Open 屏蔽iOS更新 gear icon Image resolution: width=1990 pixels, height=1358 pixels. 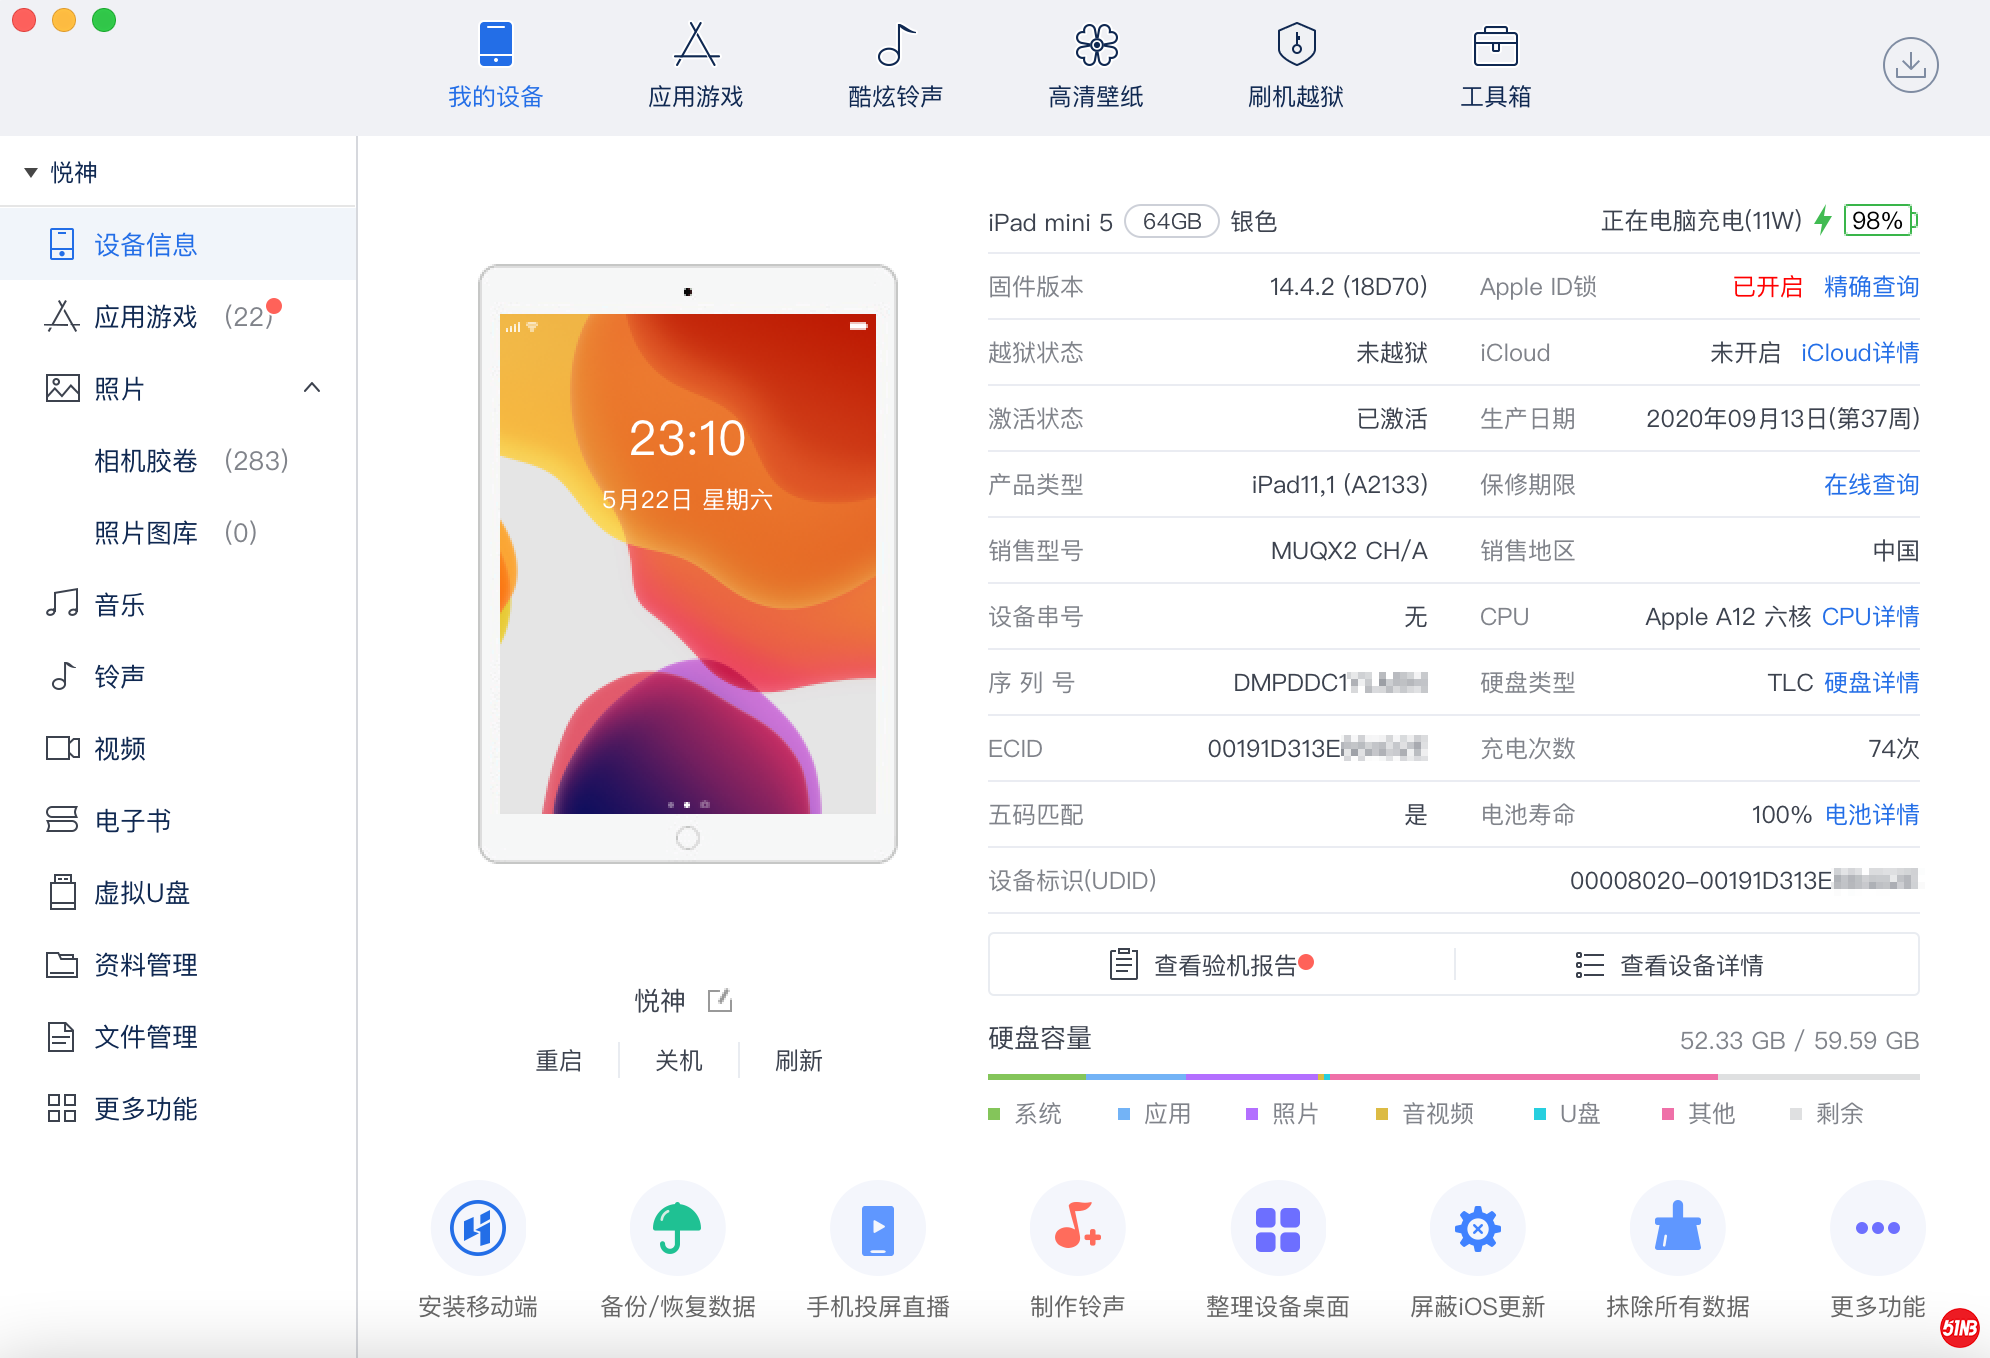coord(1477,1228)
